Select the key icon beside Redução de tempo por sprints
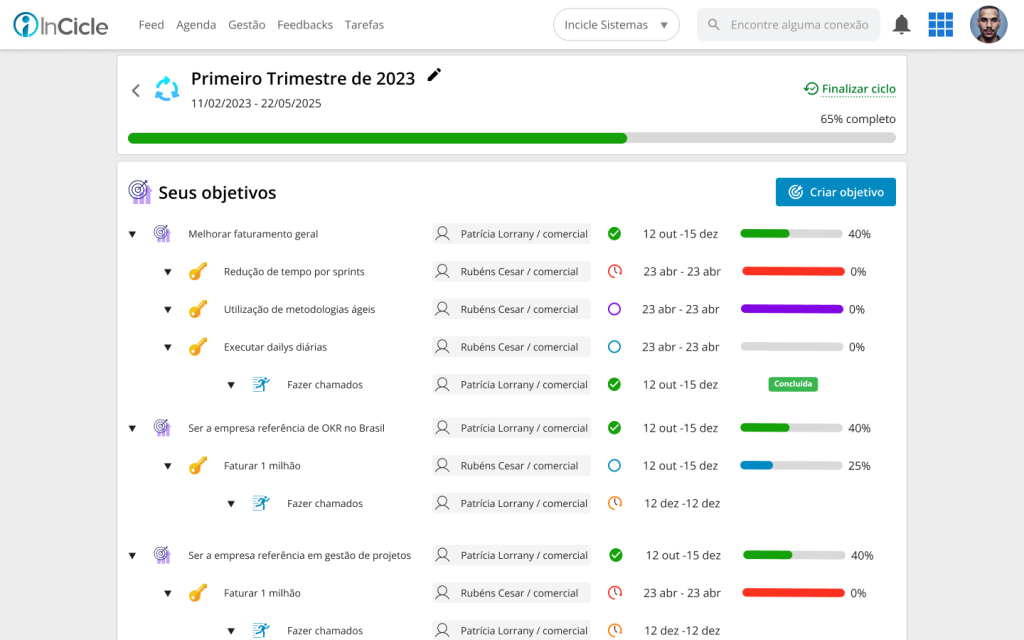This screenshot has height=640, width=1024. coord(197,270)
